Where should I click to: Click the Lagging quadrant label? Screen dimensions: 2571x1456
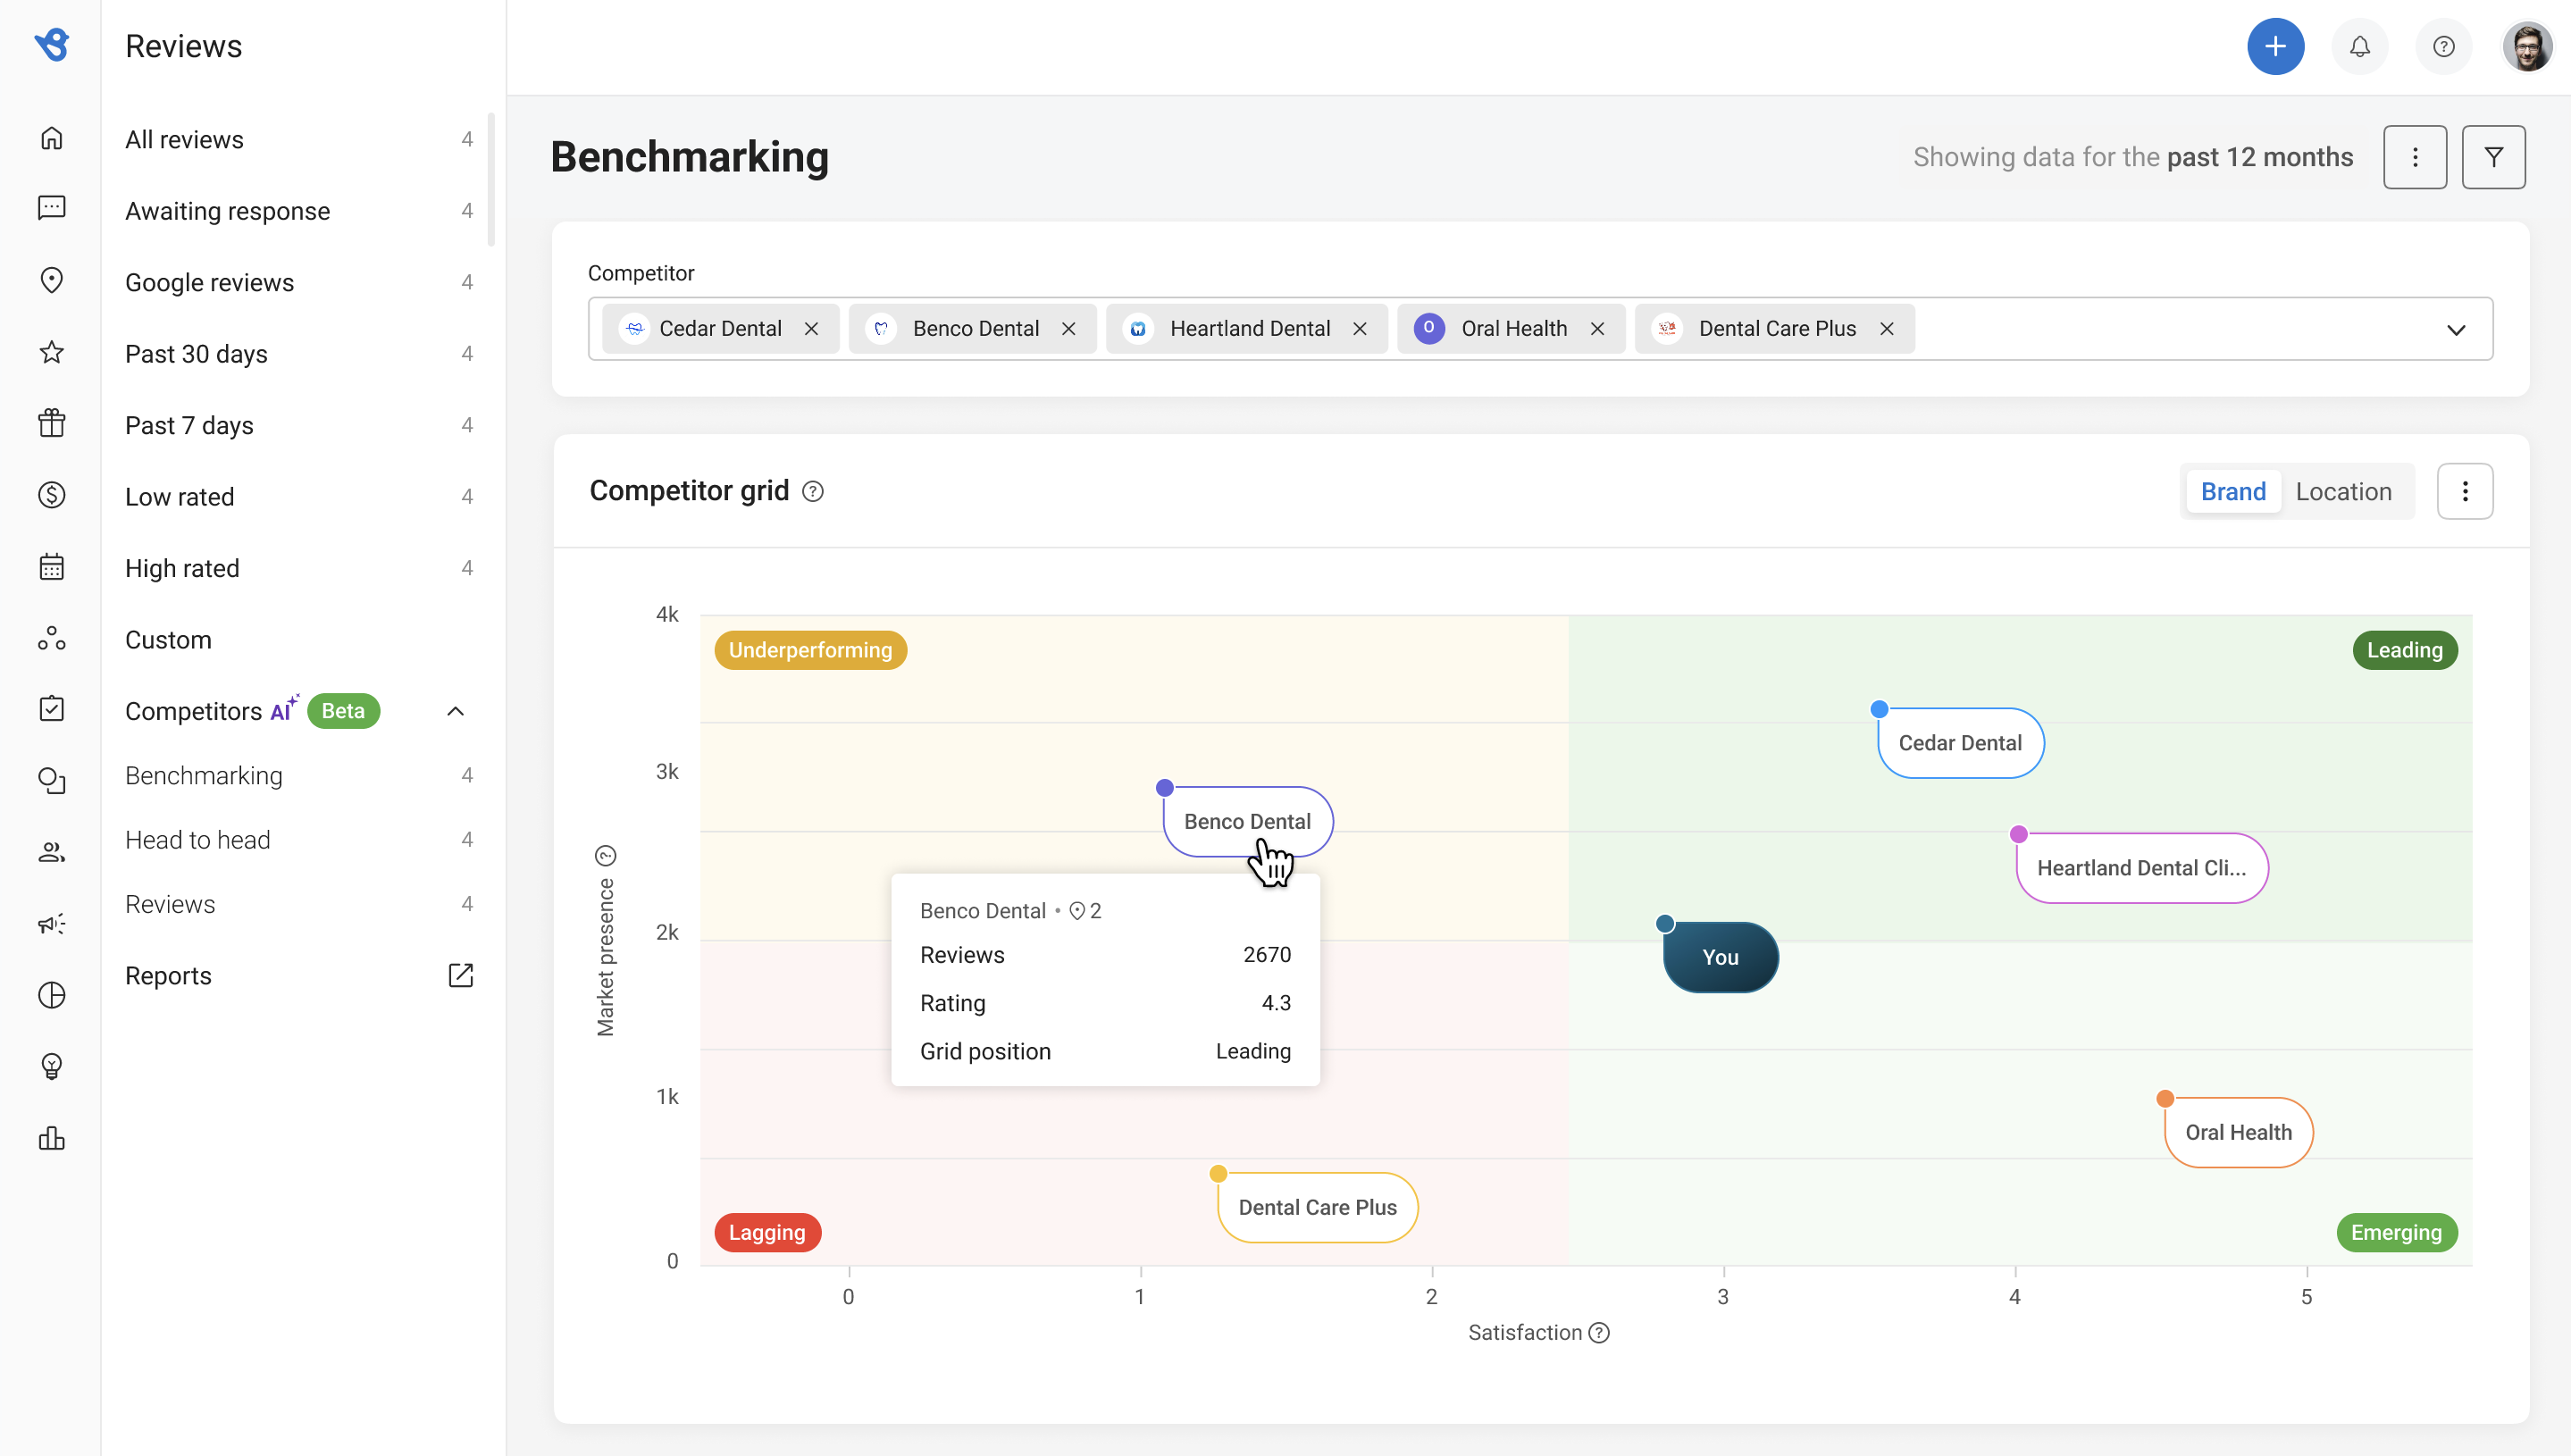[x=767, y=1232]
